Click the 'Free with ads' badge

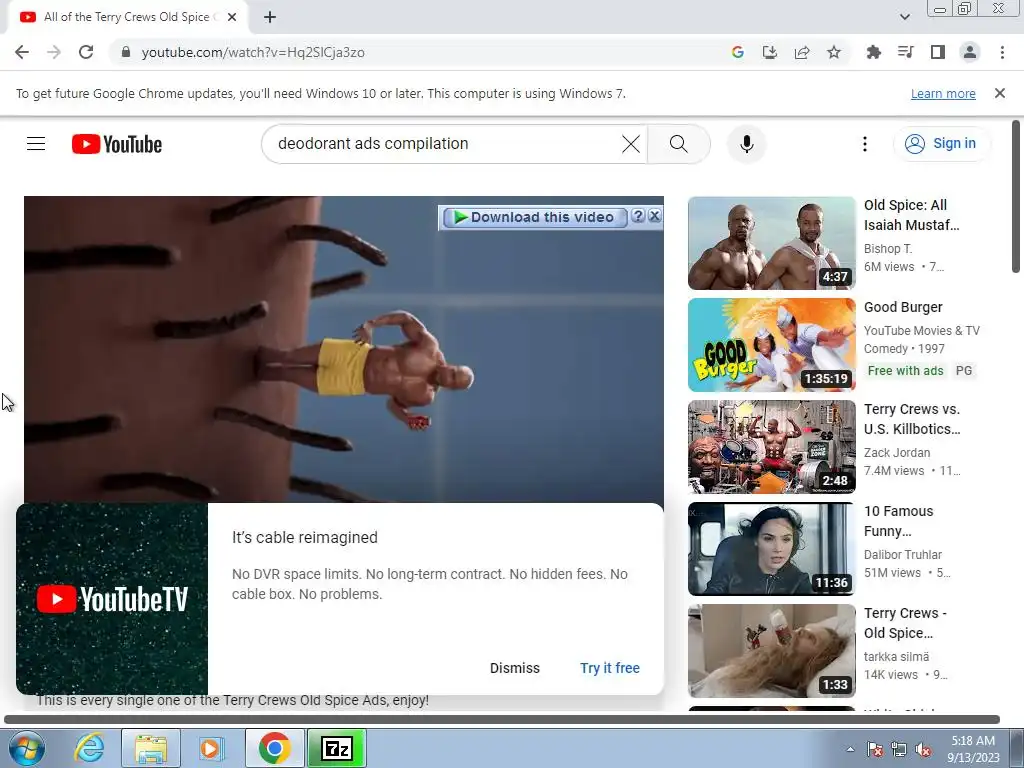[905, 371]
